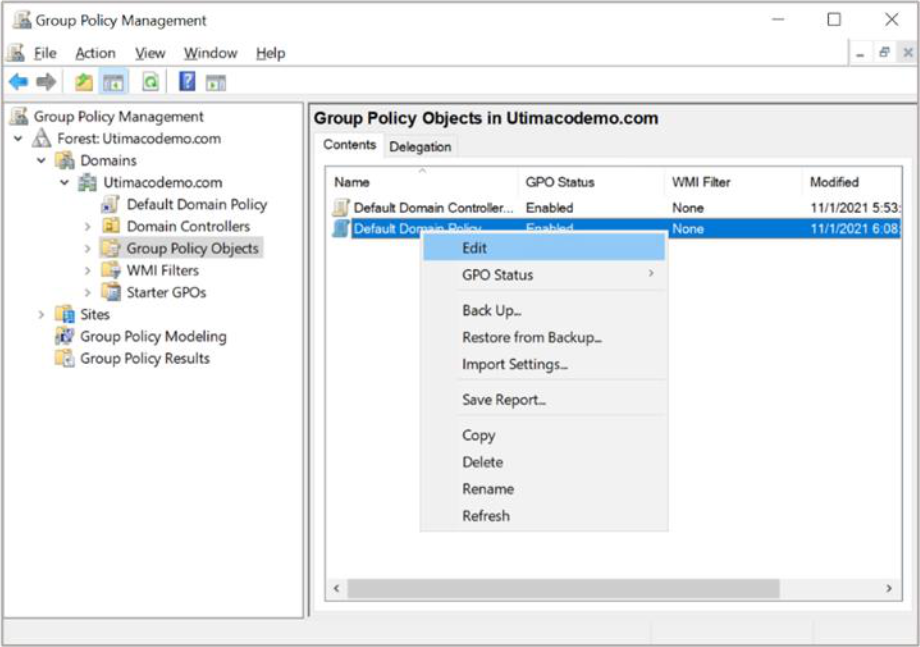
Task: Open the Action menu in menu bar
Action: 95,53
